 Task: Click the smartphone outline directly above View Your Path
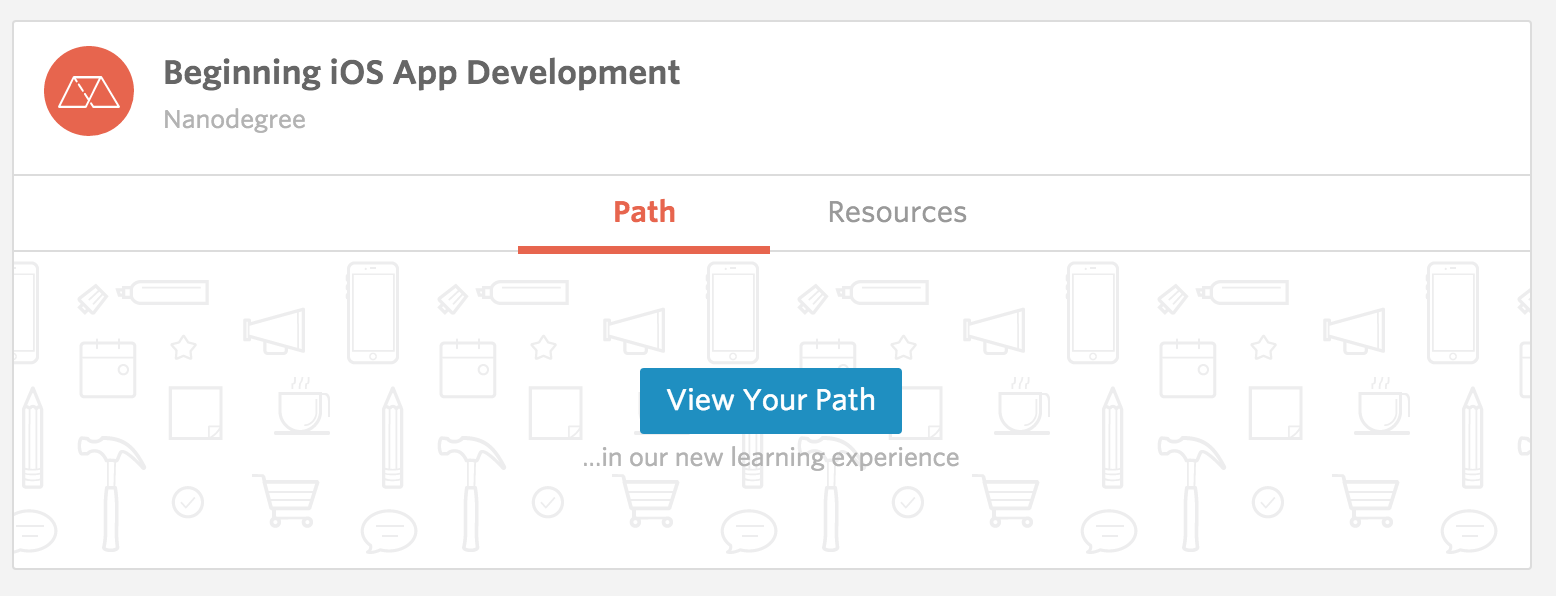coord(732,311)
